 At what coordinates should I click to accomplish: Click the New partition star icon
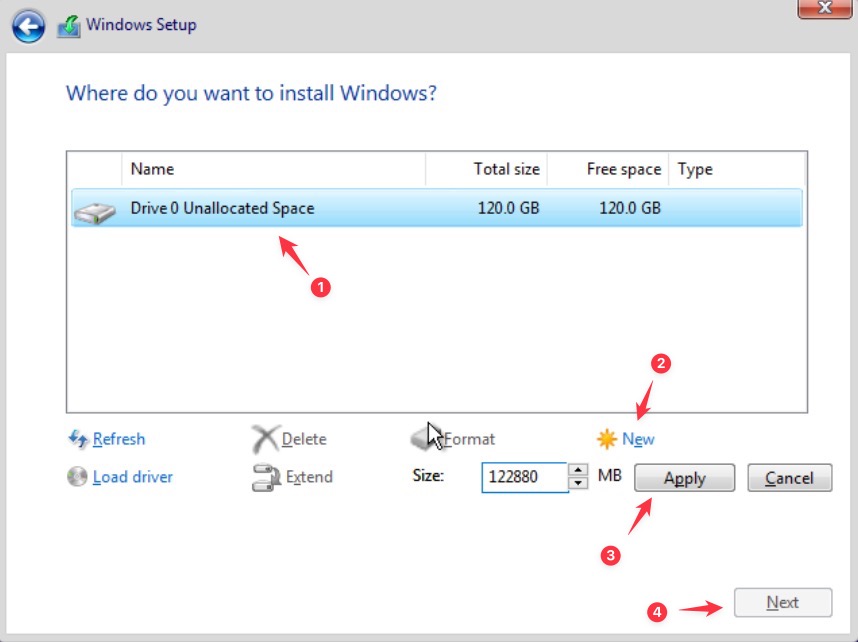607,439
